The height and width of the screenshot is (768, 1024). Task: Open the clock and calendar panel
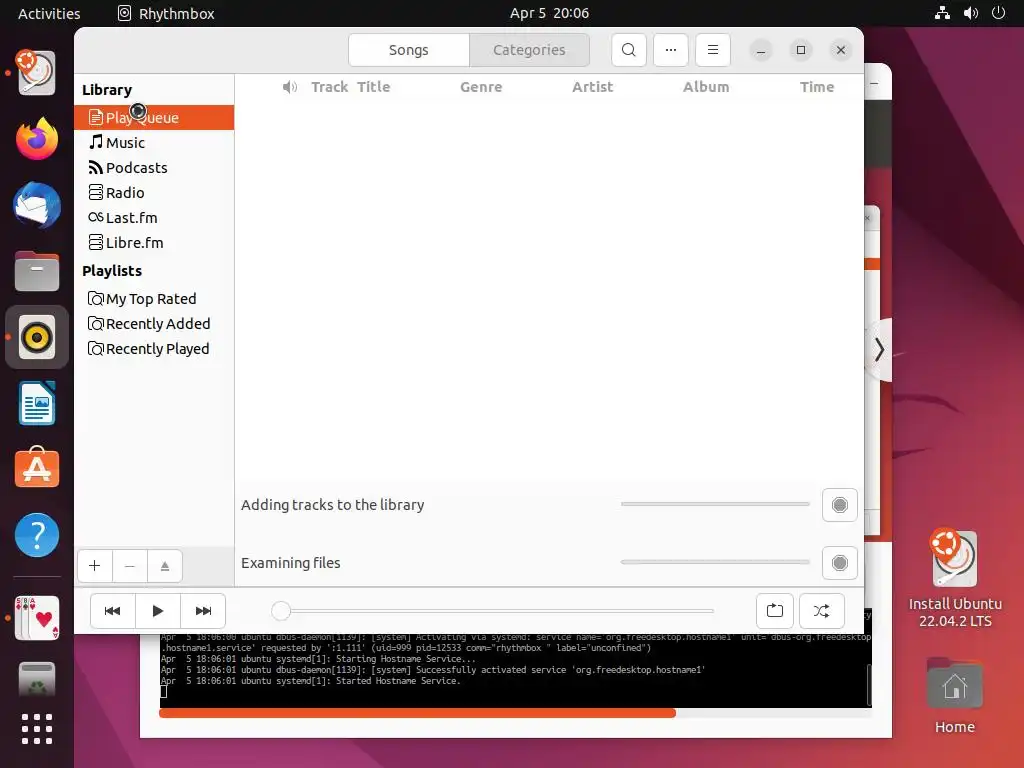549,13
